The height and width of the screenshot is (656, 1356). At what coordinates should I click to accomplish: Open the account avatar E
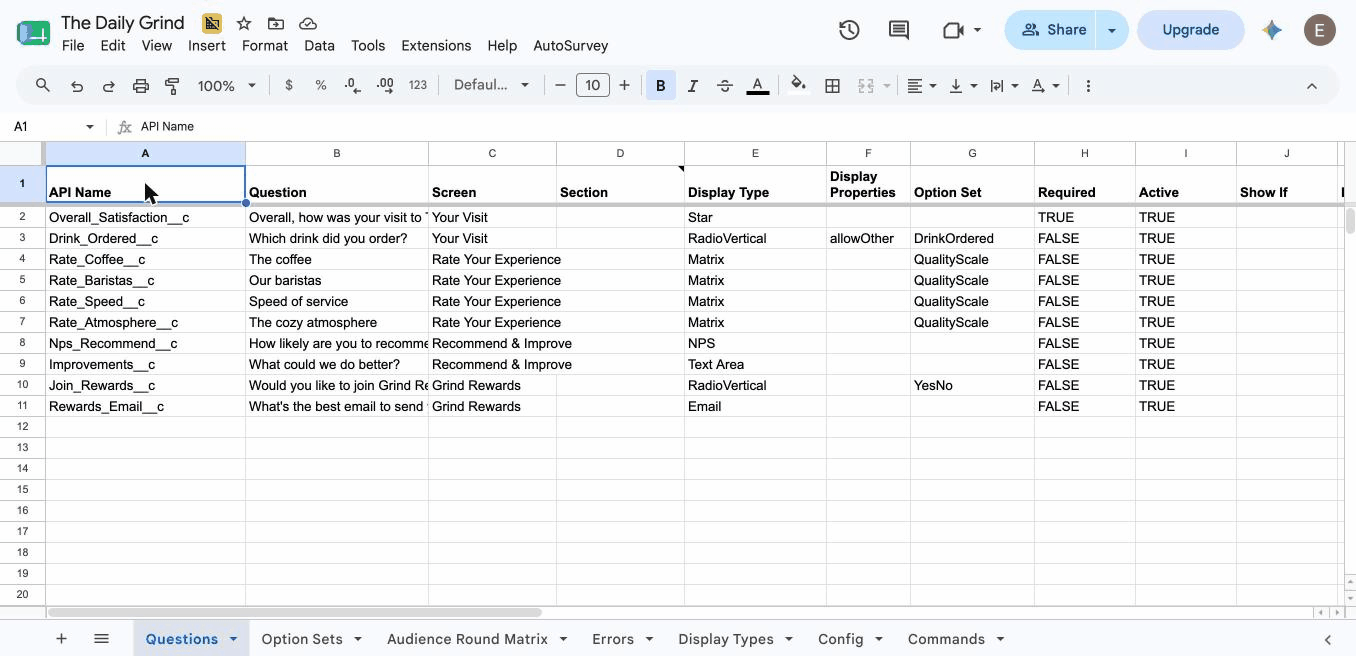coord(1320,30)
